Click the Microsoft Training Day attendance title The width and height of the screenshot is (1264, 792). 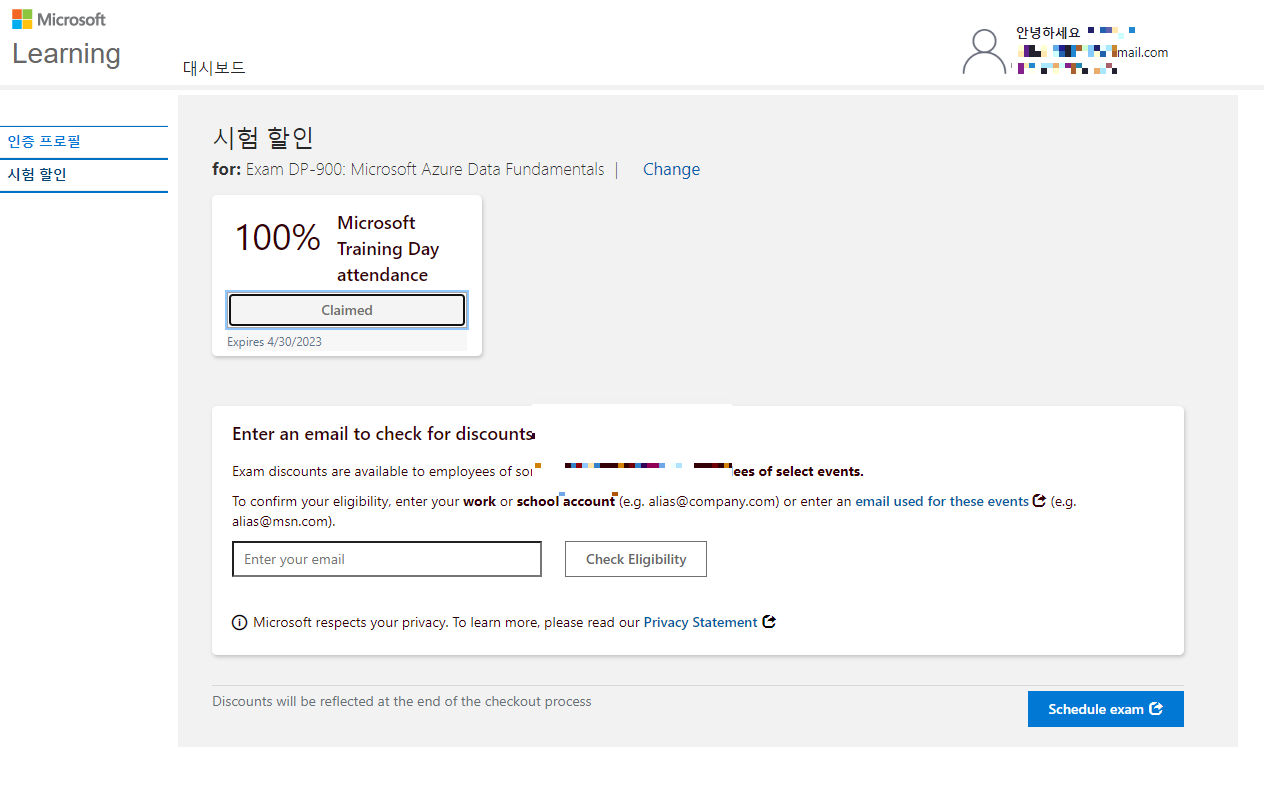(x=388, y=249)
